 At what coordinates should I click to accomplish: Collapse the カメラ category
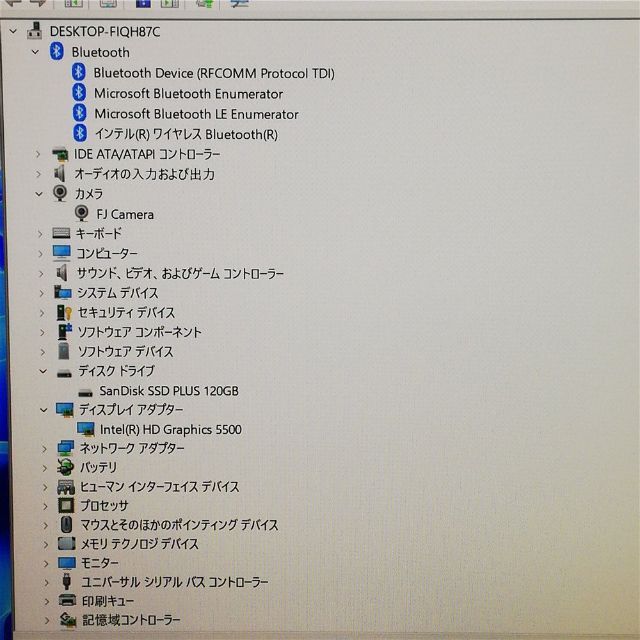tap(39, 194)
